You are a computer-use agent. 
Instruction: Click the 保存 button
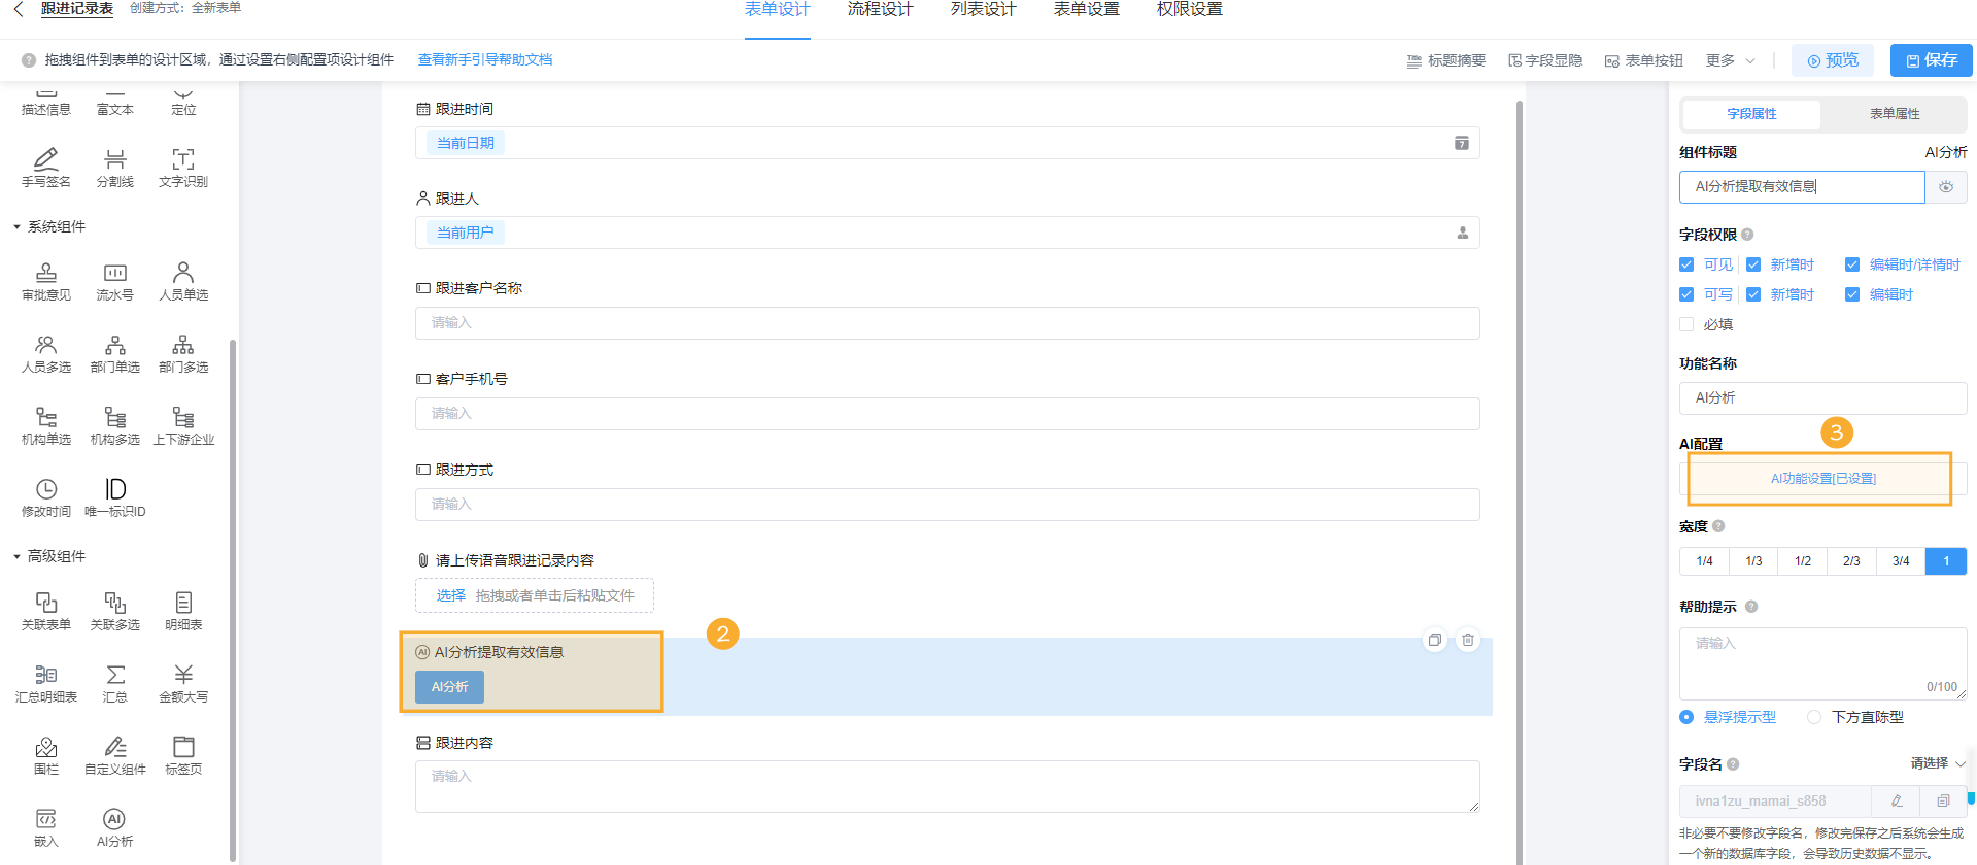[1931, 60]
